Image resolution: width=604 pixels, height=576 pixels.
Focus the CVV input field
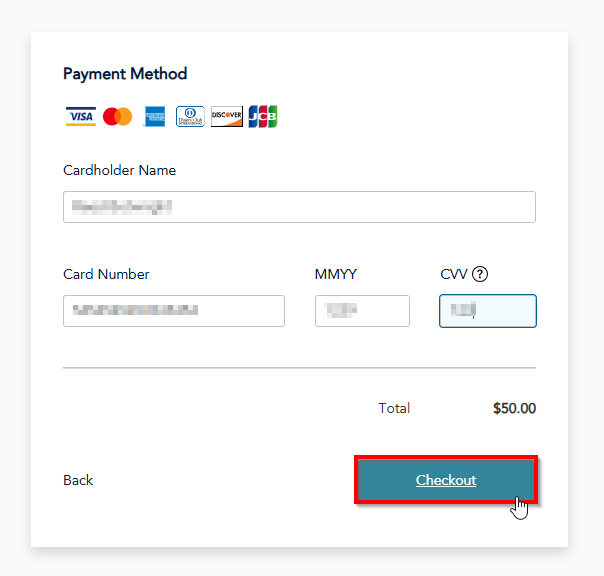click(488, 311)
